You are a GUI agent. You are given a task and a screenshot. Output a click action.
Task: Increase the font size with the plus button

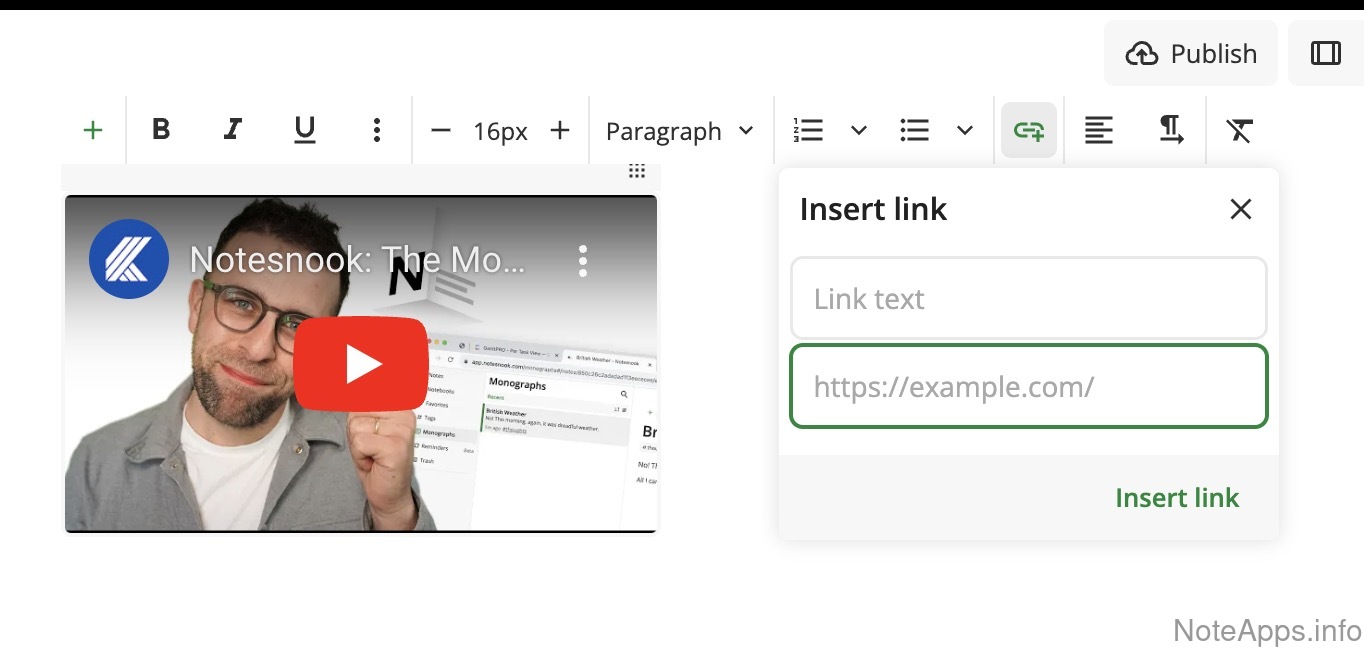pos(560,130)
